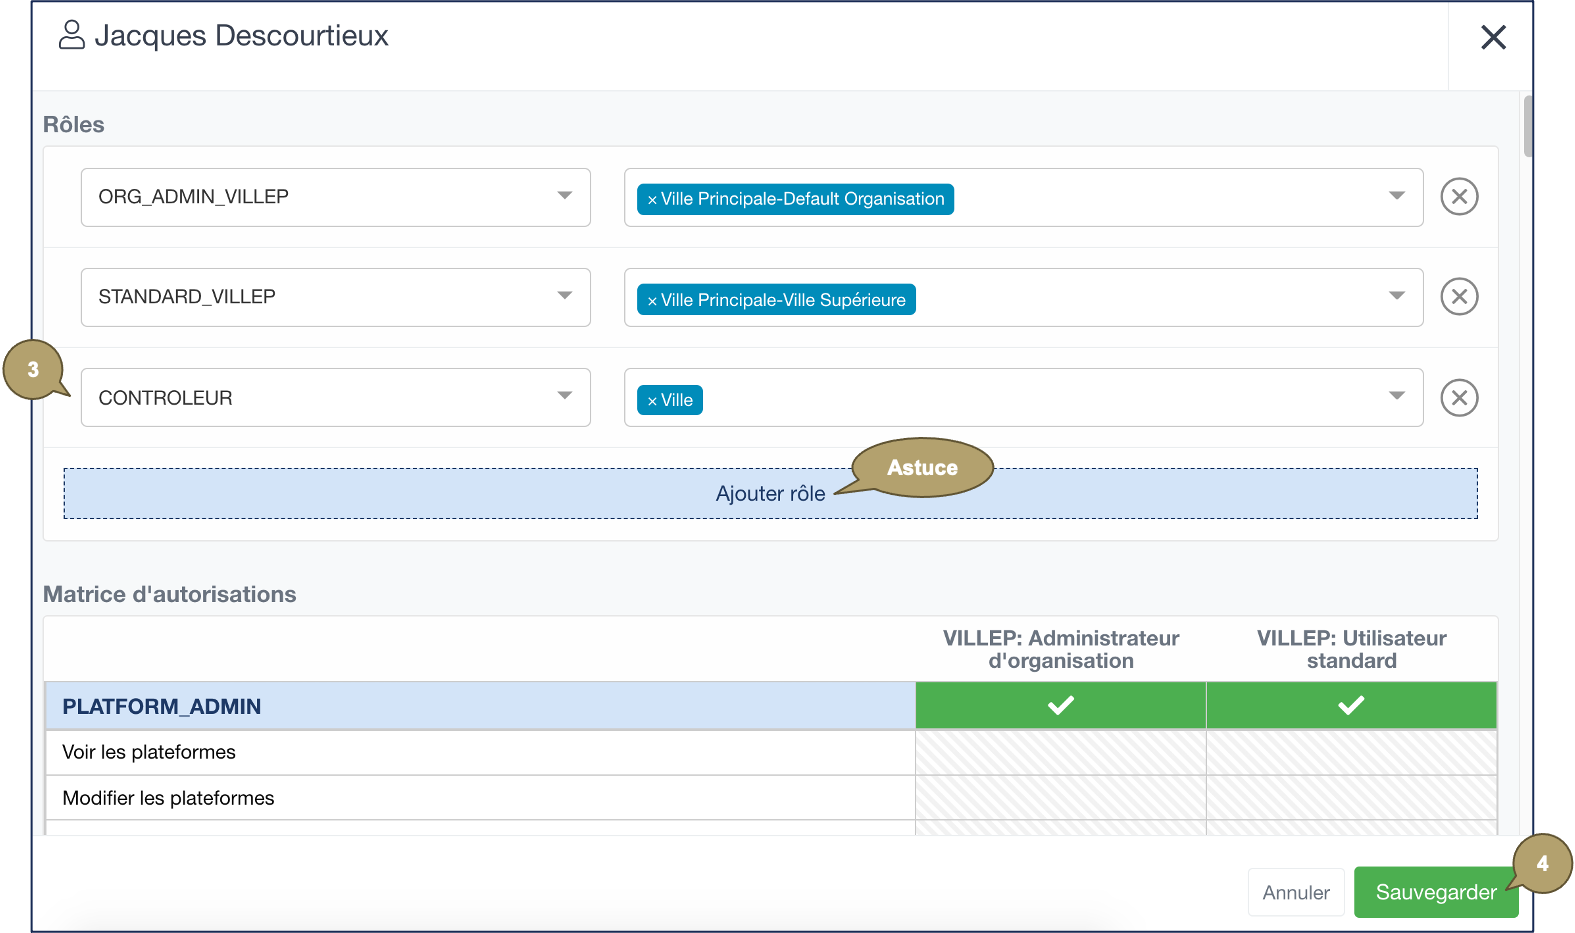
Task: Toggle Voir les plateformes for Administrateur d'organisation
Action: [1060, 752]
